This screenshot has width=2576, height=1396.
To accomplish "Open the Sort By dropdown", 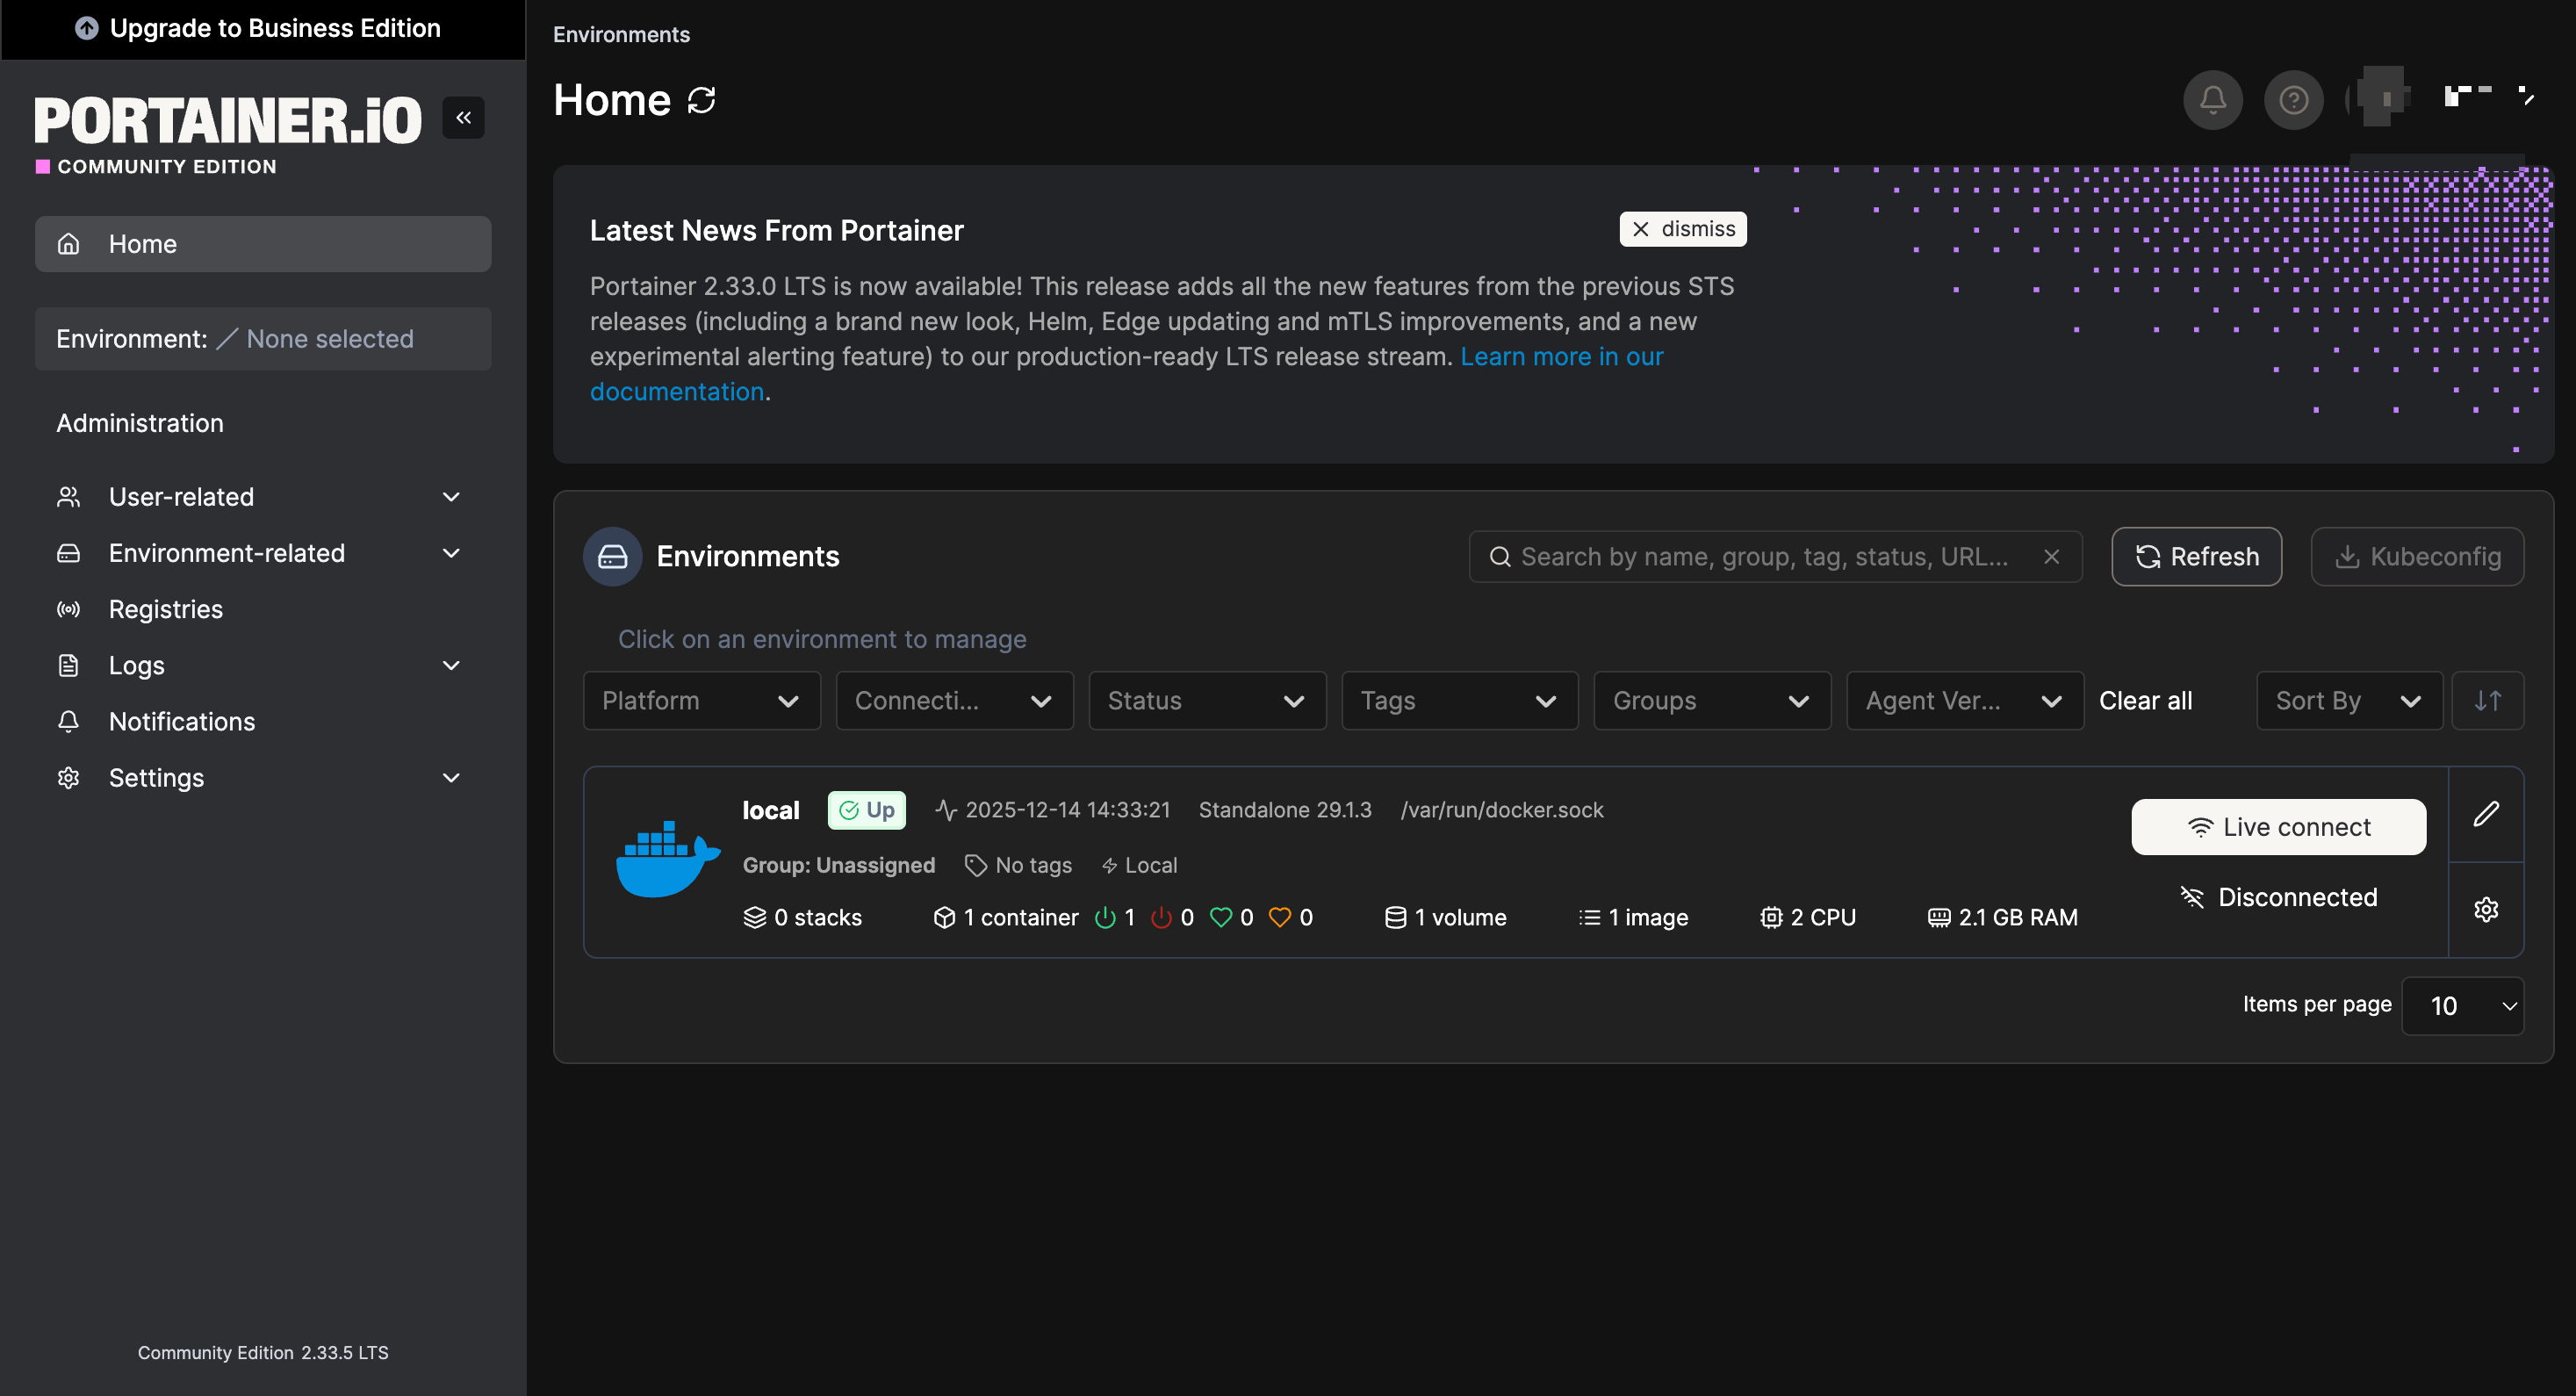I will pyautogui.click(x=2348, y=701).
